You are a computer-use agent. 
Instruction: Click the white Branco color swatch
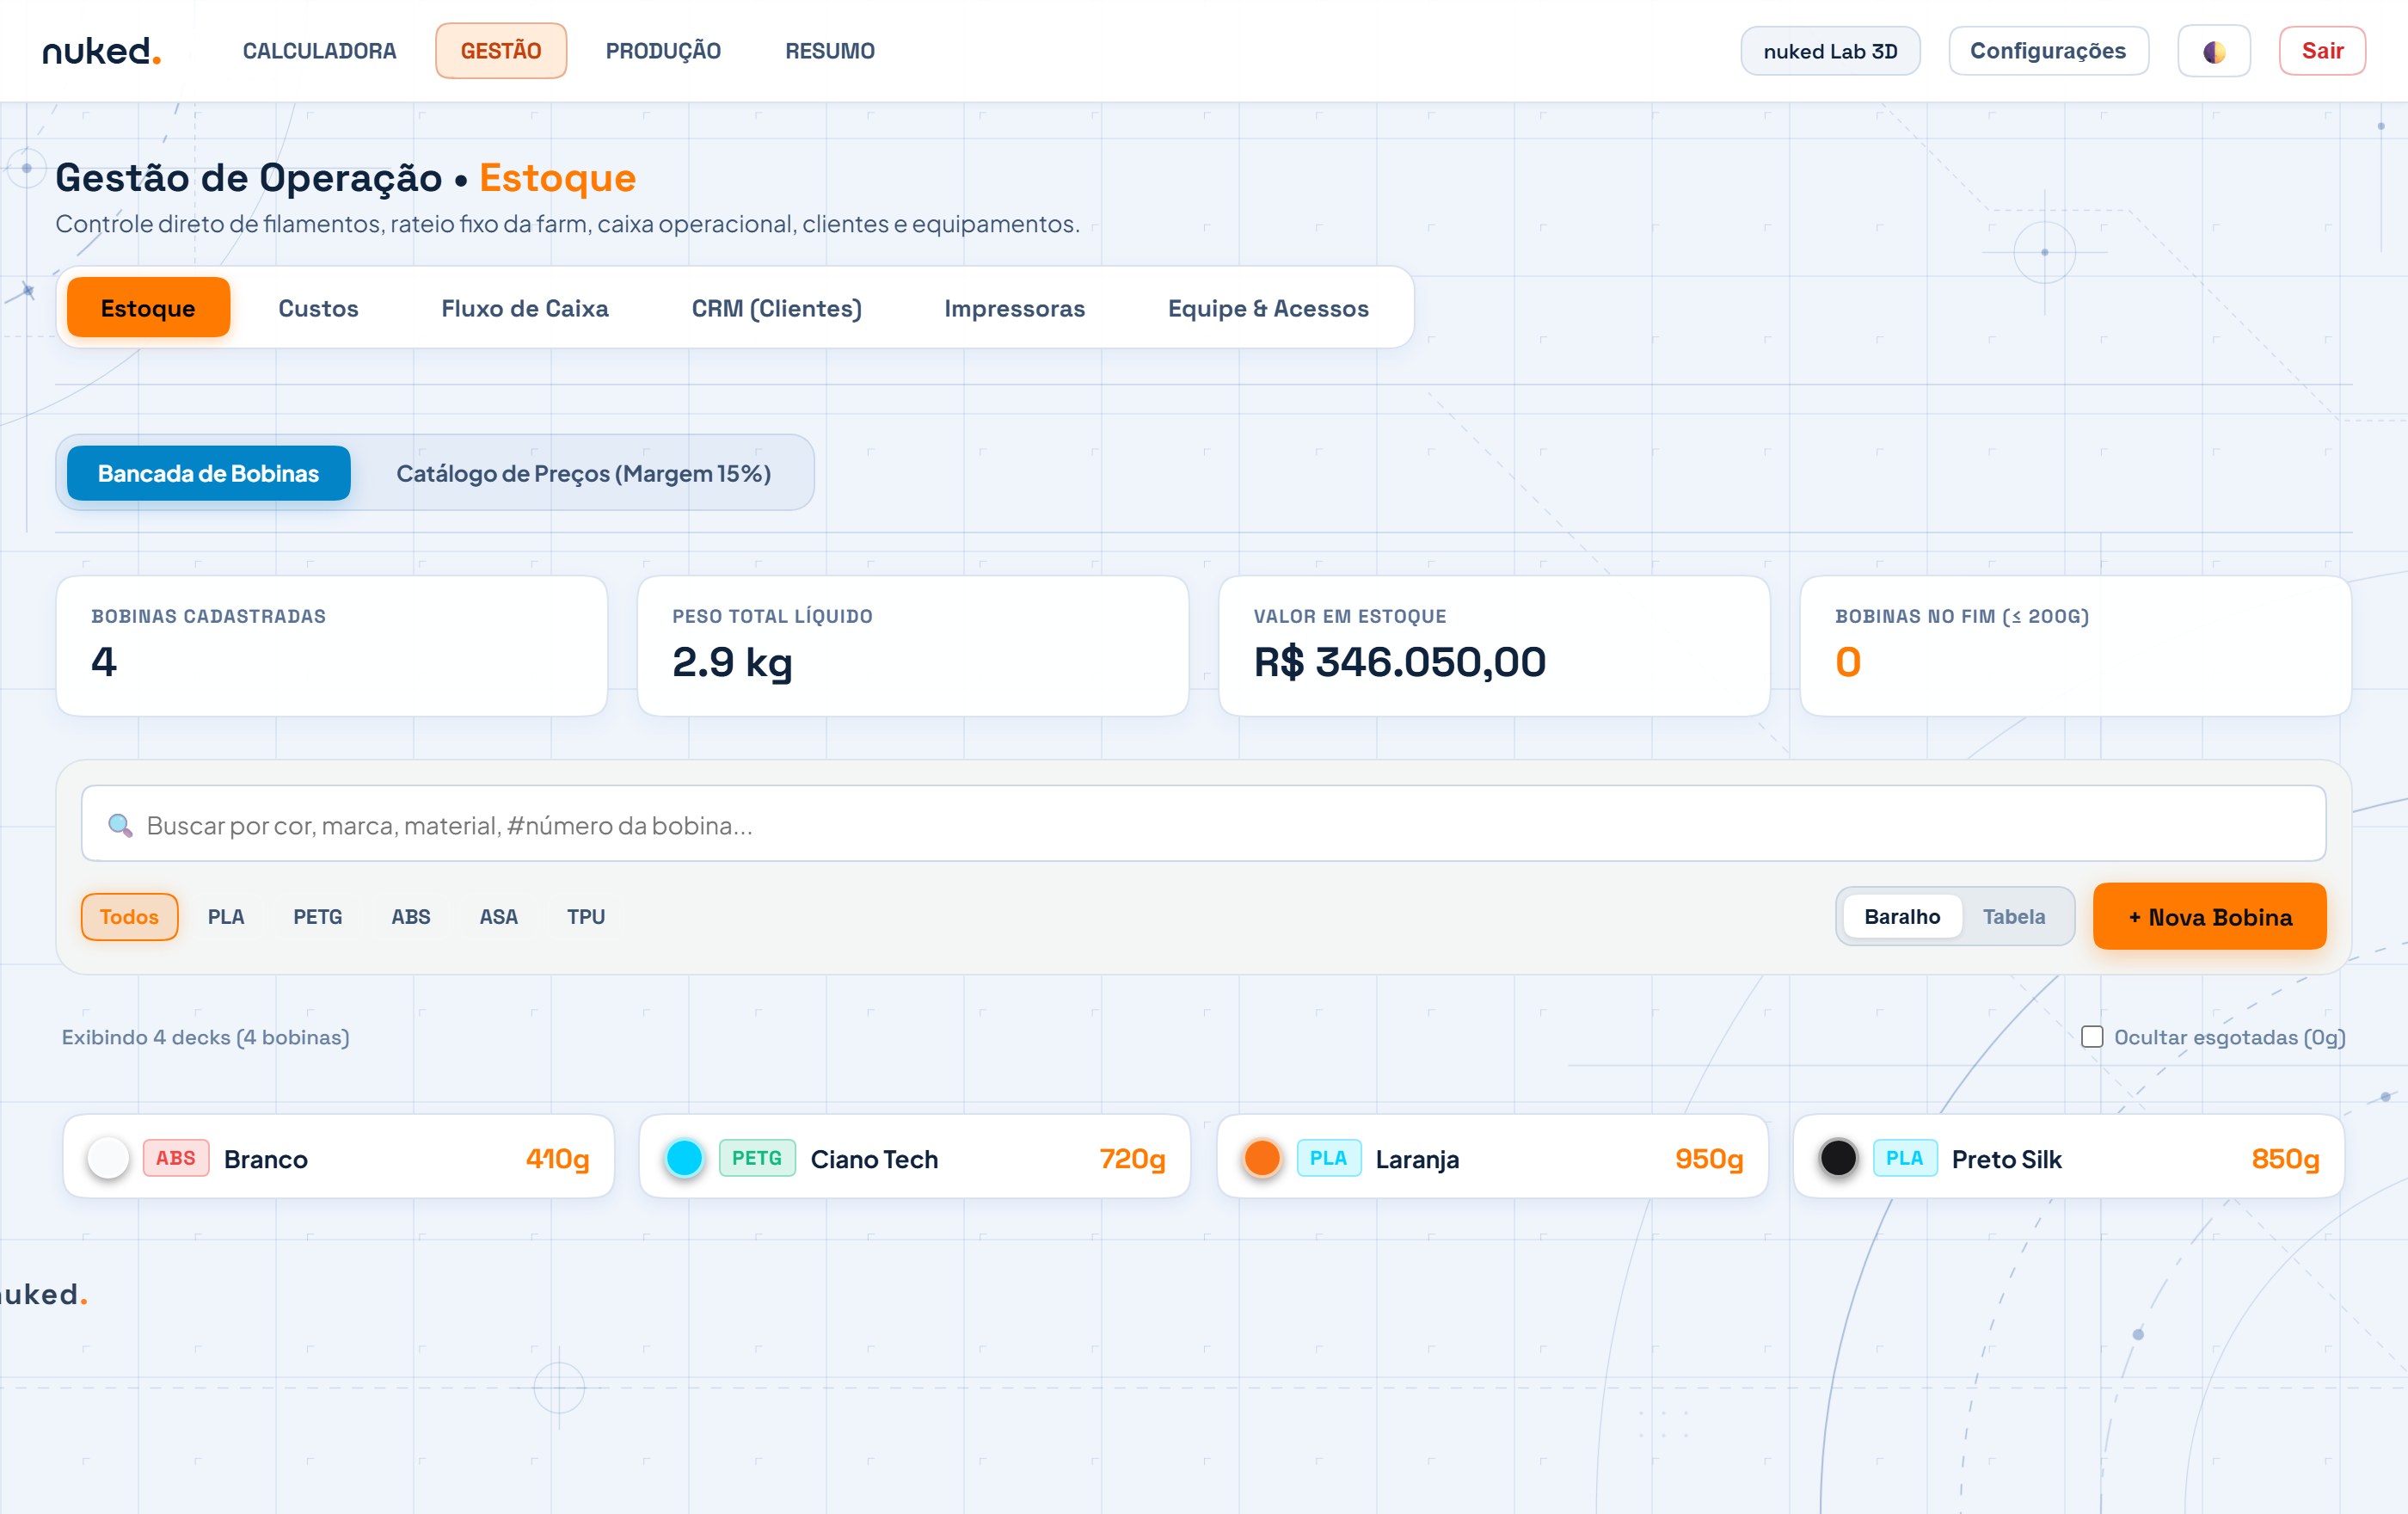coord(108,1158)
